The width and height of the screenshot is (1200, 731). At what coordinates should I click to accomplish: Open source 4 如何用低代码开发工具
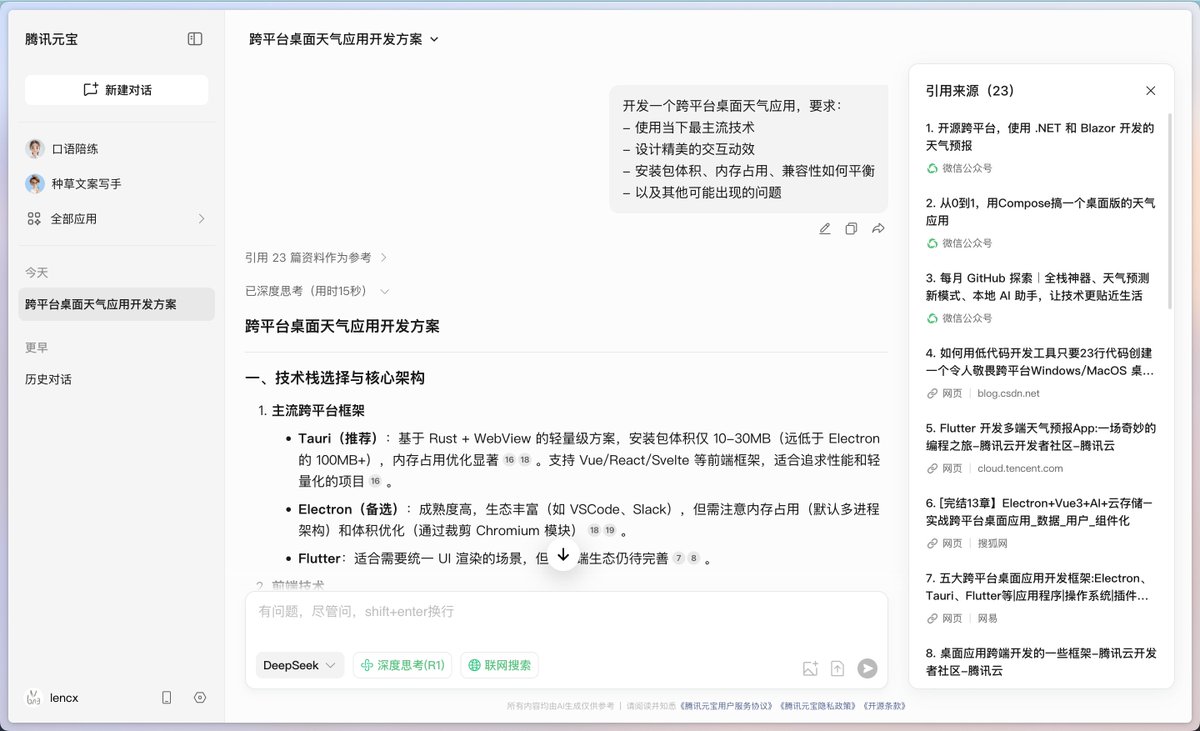(1040, 362)
